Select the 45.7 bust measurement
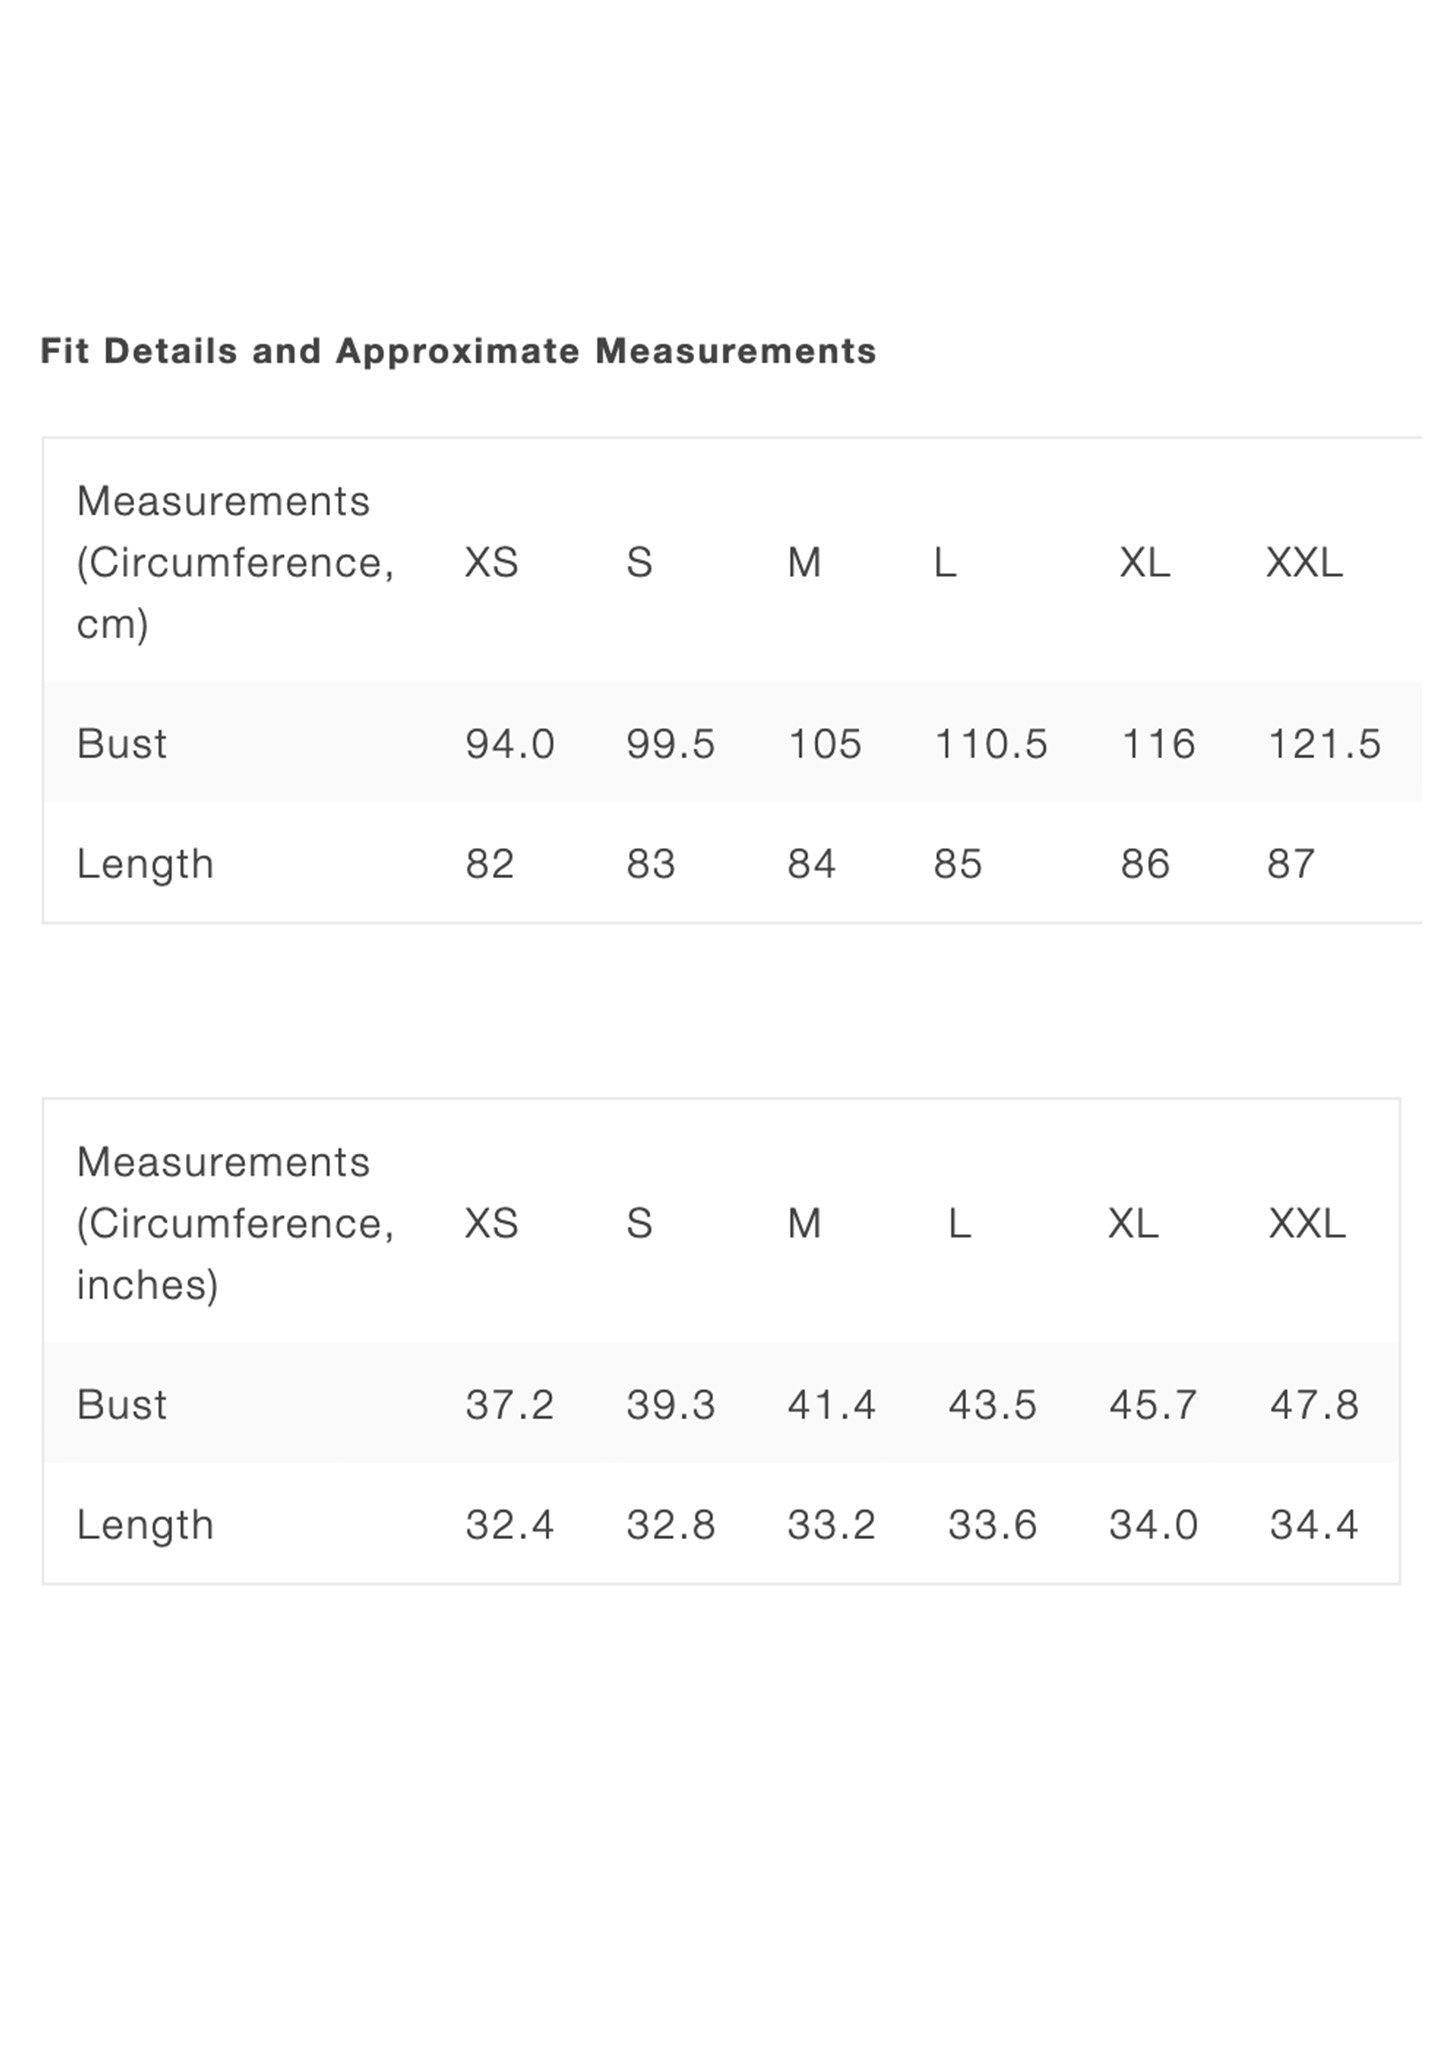Image resolution: width=1440 pixels, height=2048 pixels. tap(1153, 1405)
